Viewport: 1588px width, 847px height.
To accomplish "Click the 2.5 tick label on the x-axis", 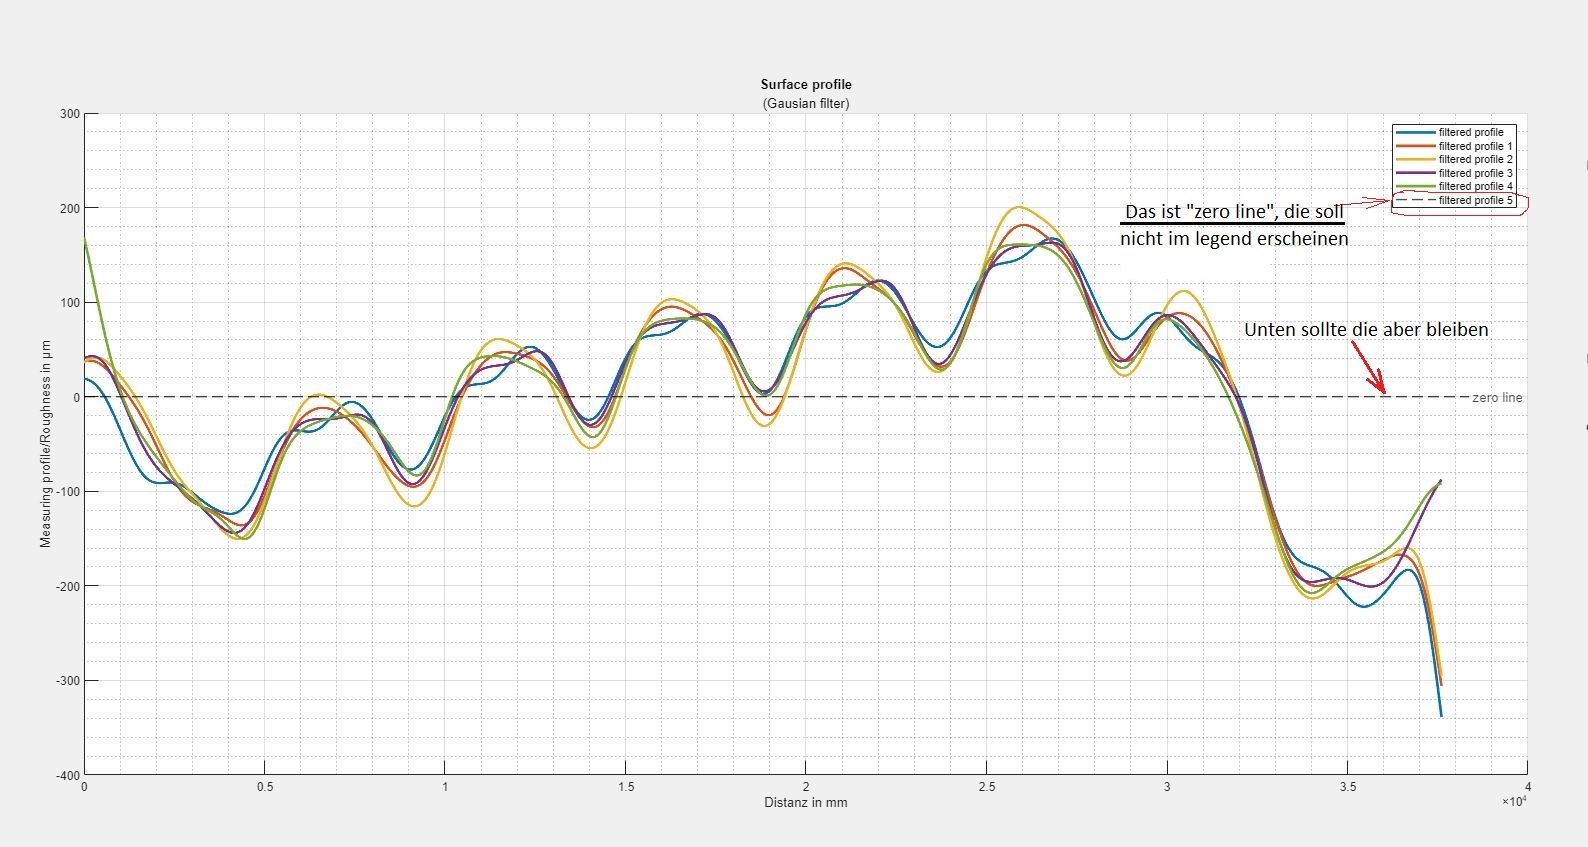I will tap(986, 786).
